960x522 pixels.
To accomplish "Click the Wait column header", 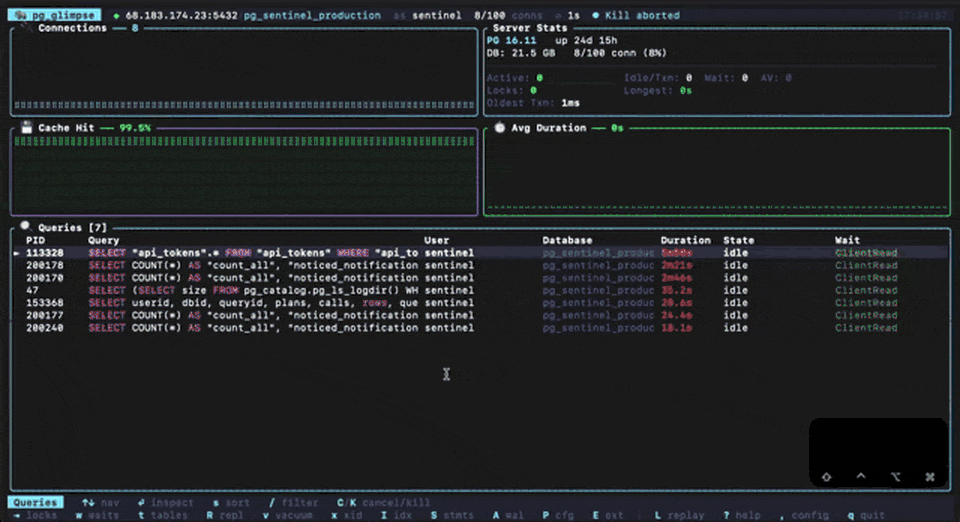I will 847,240.
